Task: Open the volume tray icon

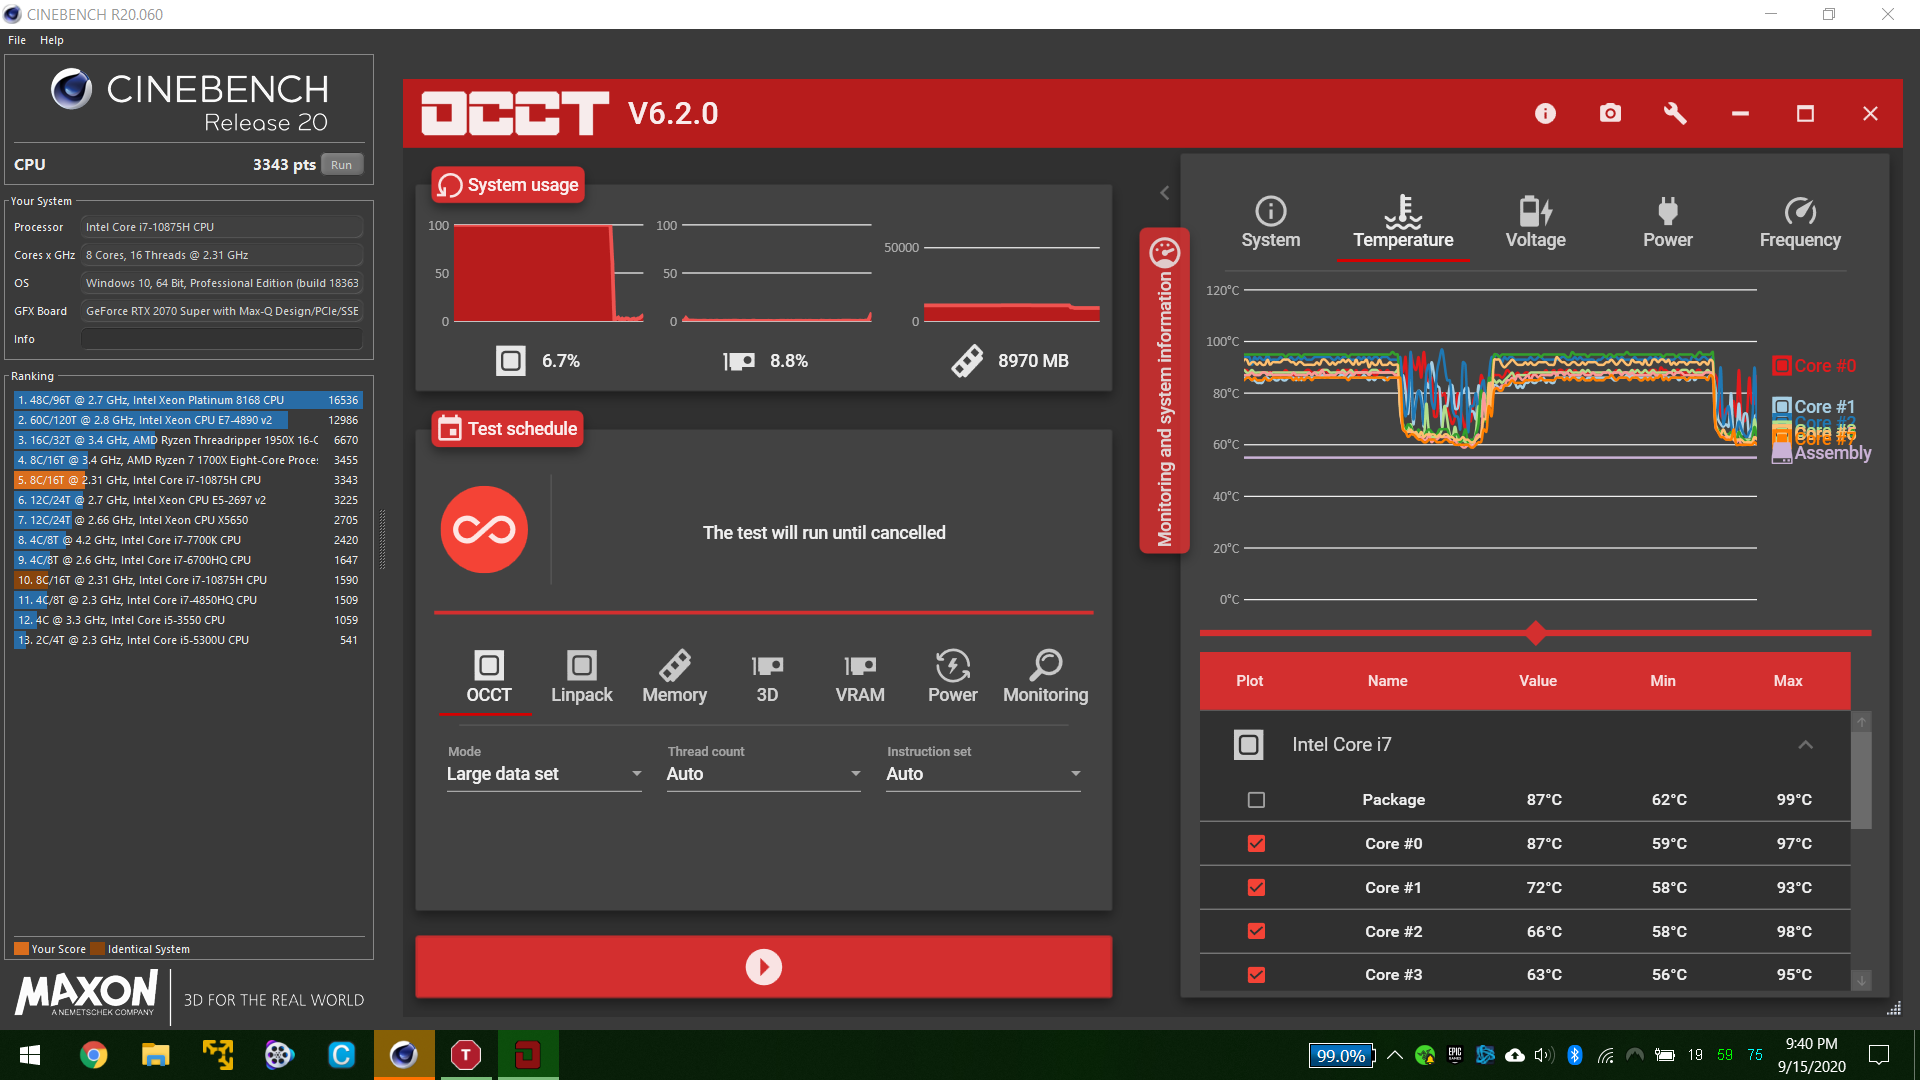Action: pos(1544,1055)
